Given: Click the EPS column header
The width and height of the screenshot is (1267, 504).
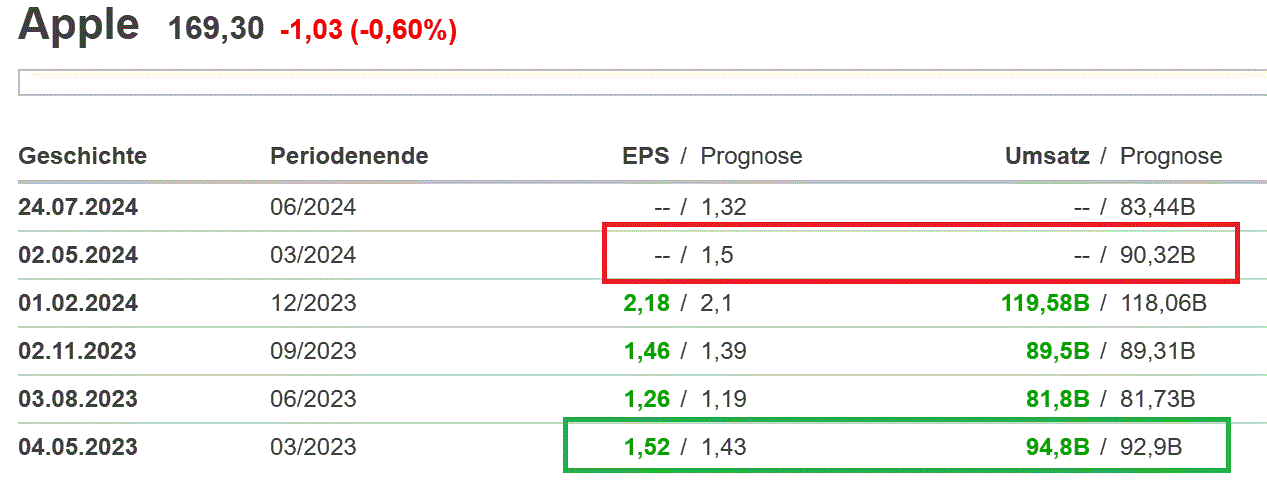Looking at the screenshot, I should [645, 156].
